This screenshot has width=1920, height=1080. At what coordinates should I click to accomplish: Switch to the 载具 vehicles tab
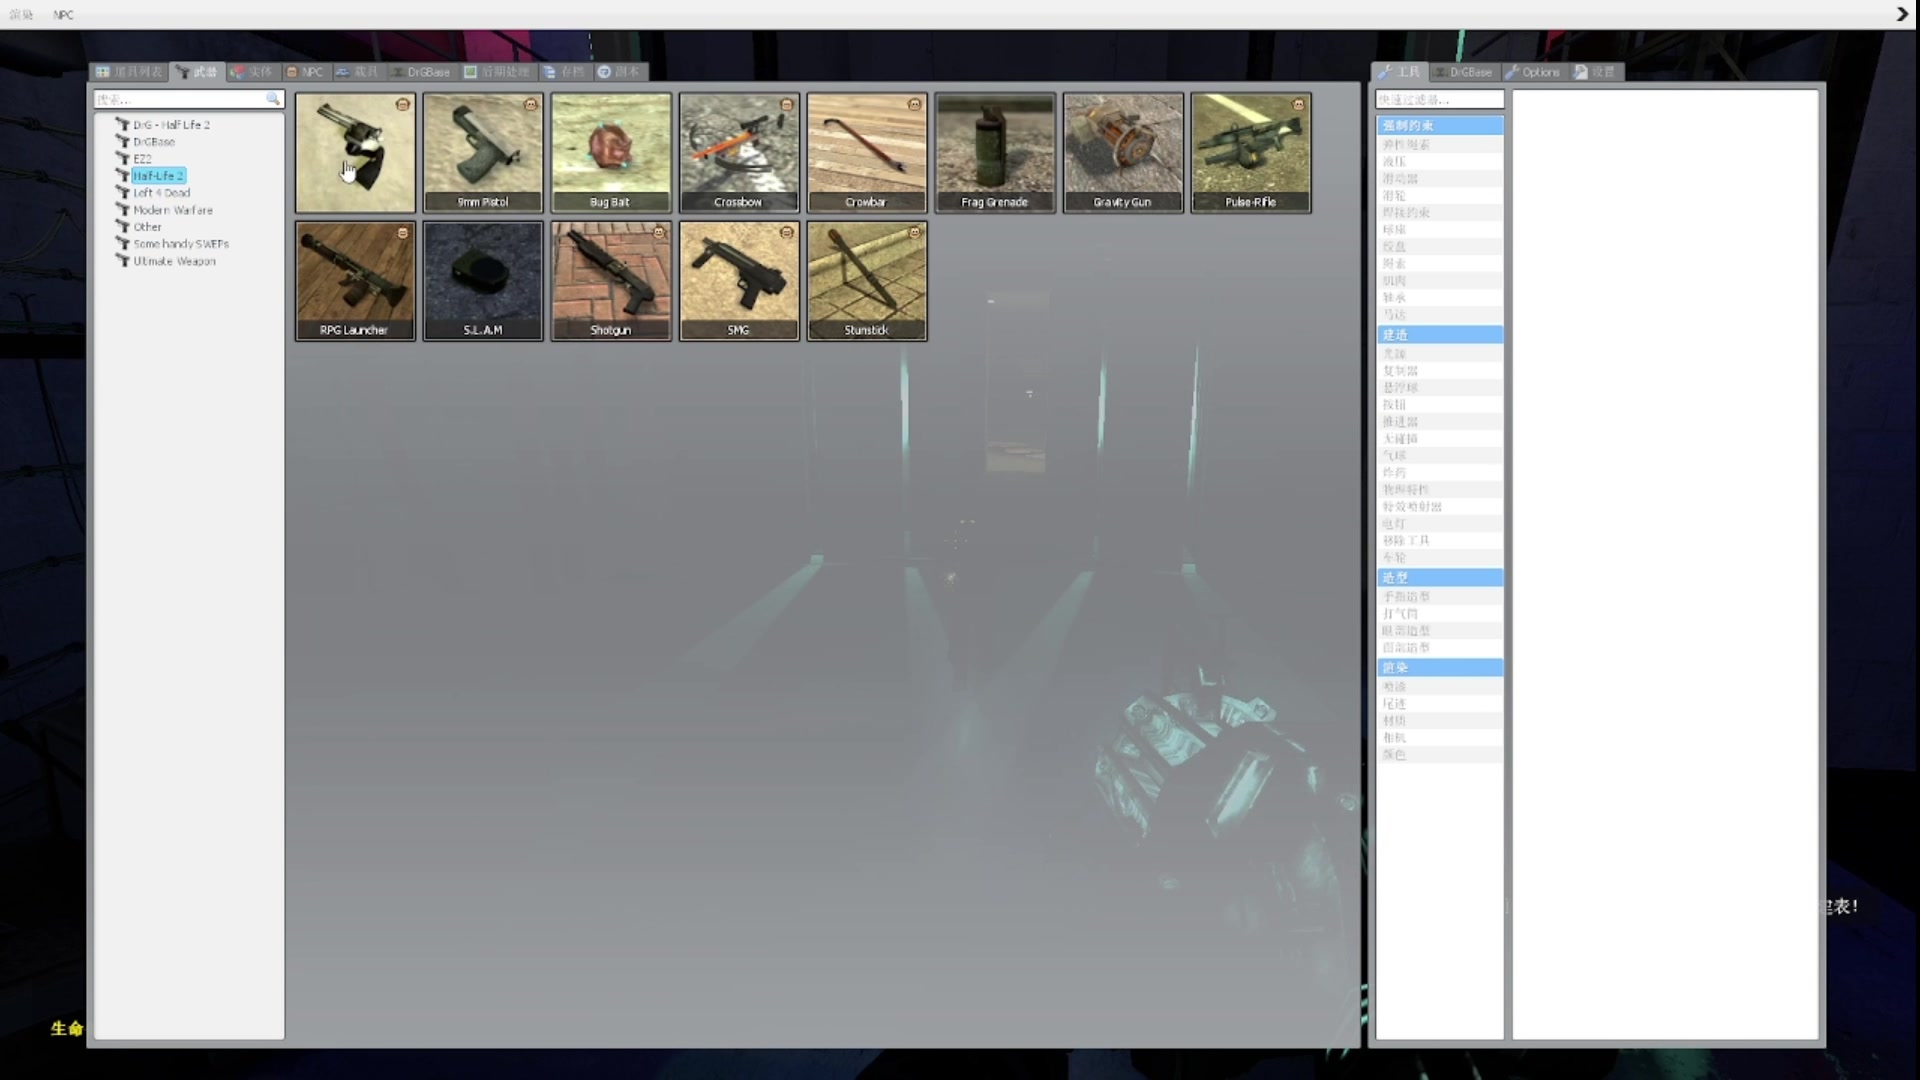point(357,72)
